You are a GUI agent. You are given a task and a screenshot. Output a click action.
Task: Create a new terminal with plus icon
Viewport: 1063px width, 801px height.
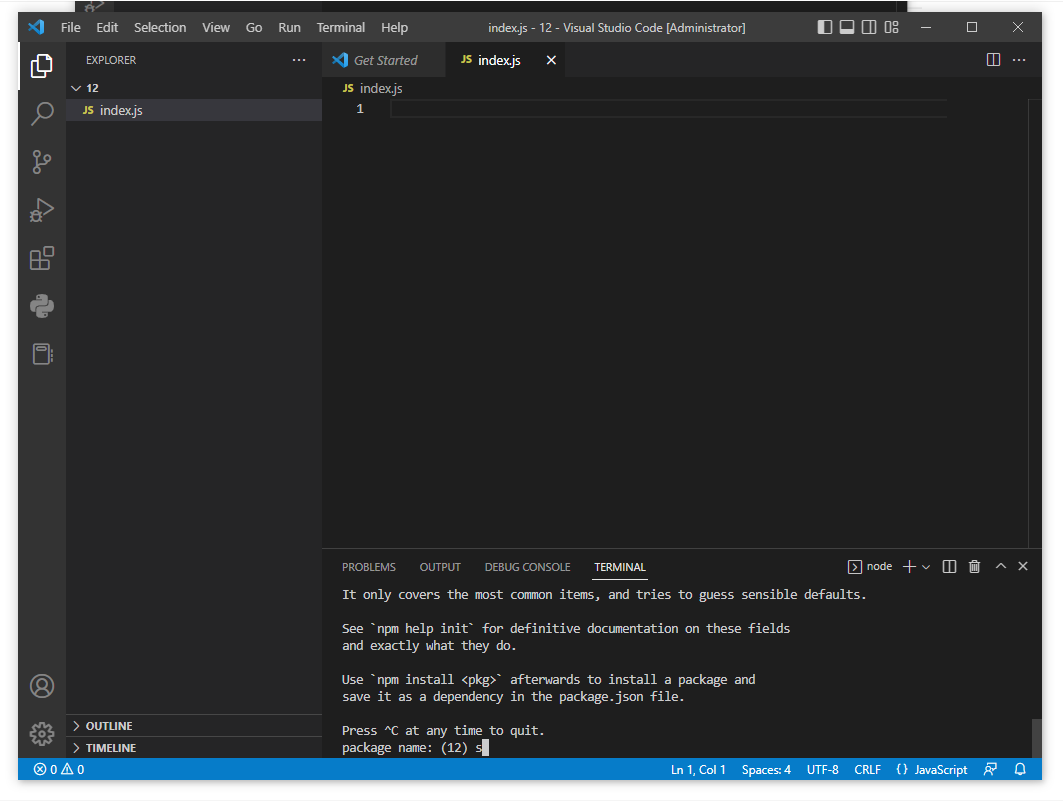click(909, 567)
